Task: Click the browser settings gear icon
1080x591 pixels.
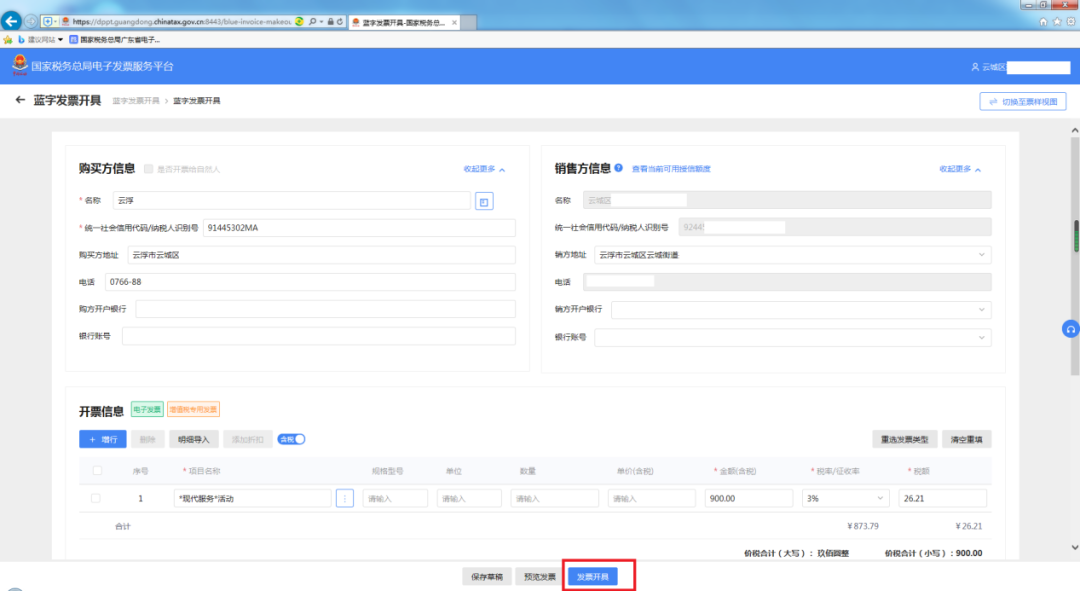Action: (1070, 22)
